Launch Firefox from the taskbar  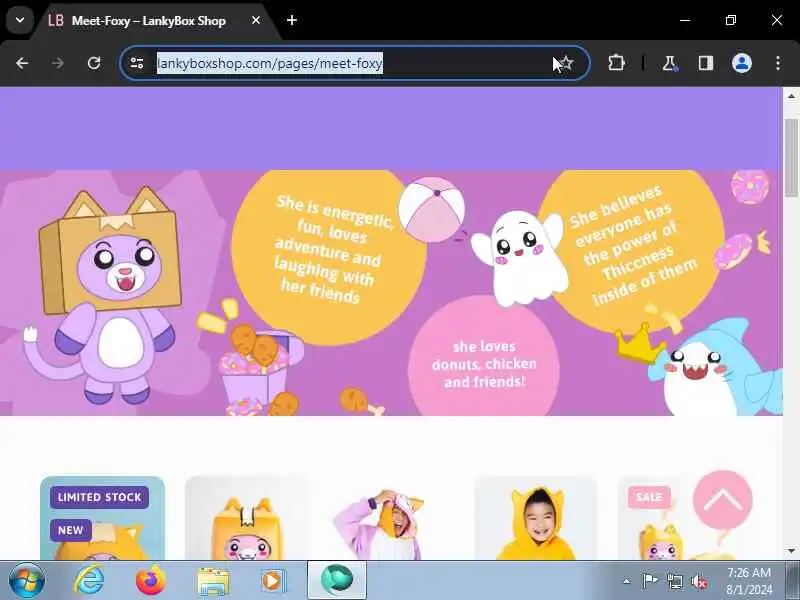151,580
